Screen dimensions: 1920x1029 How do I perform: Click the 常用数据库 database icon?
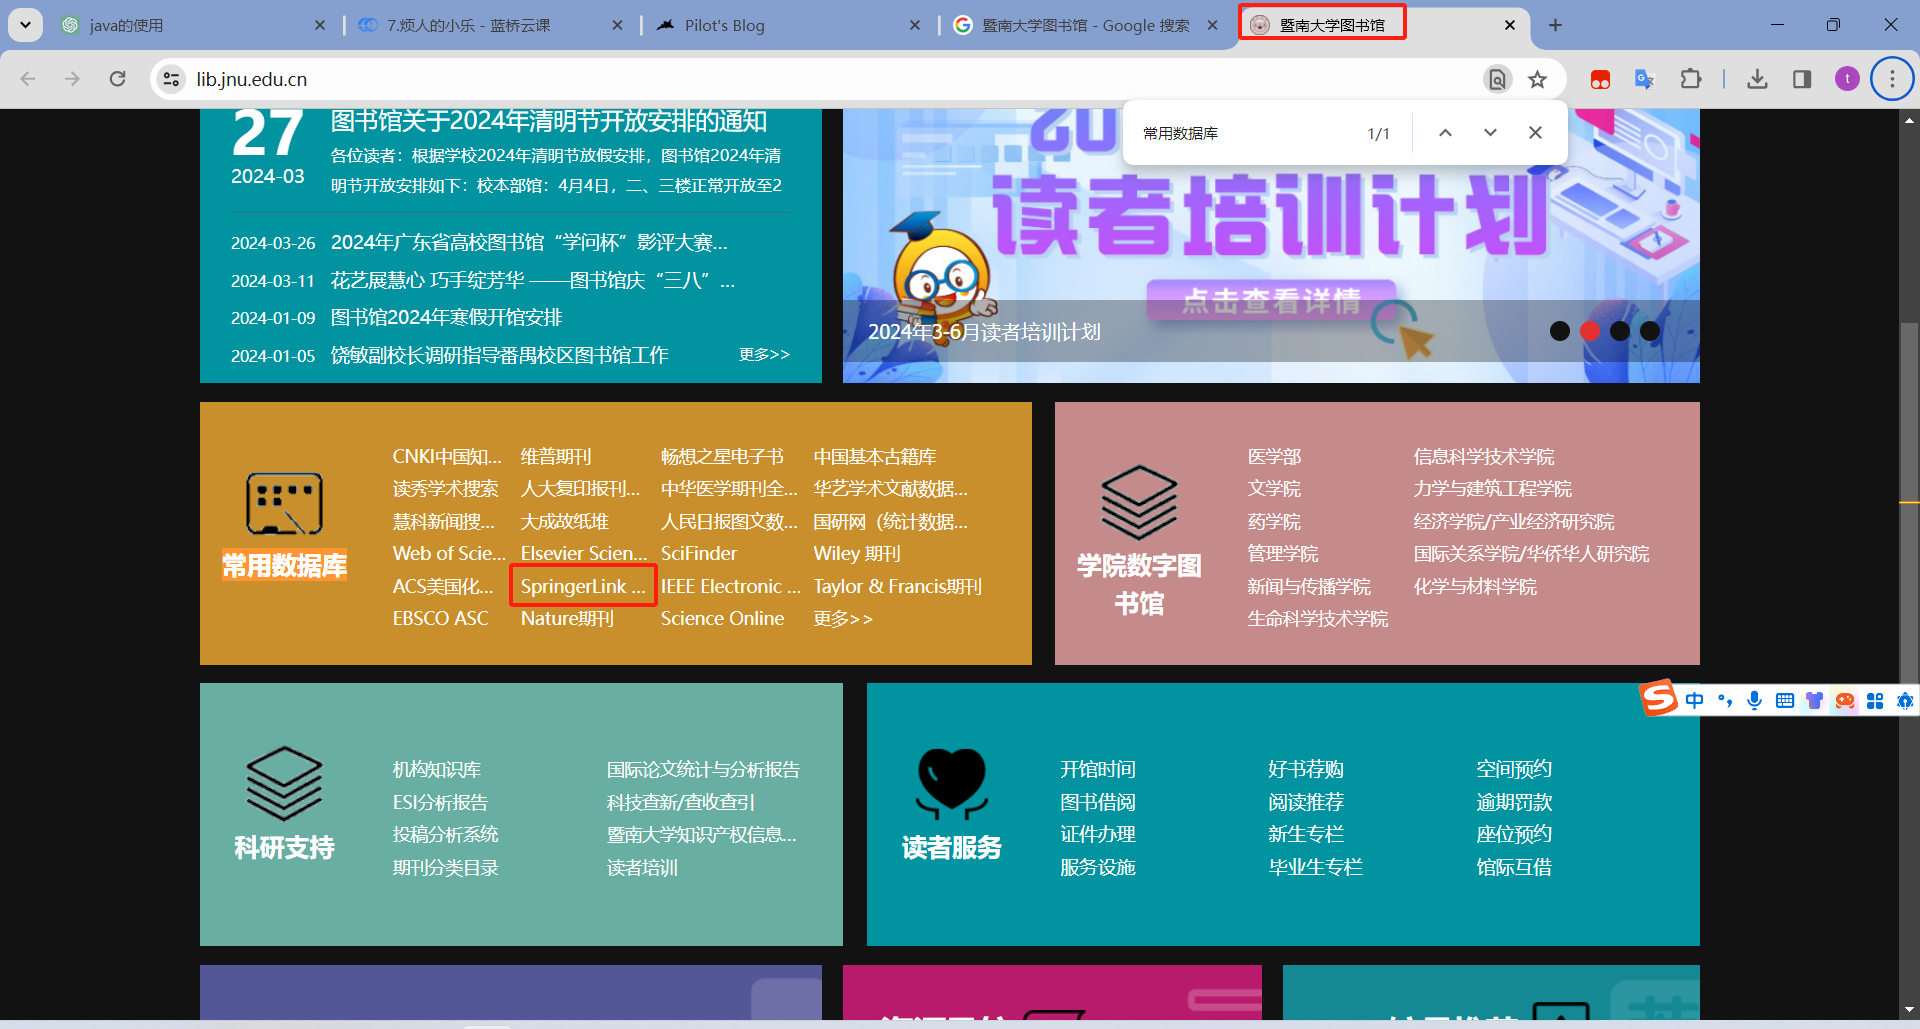(x=285, y=503)
